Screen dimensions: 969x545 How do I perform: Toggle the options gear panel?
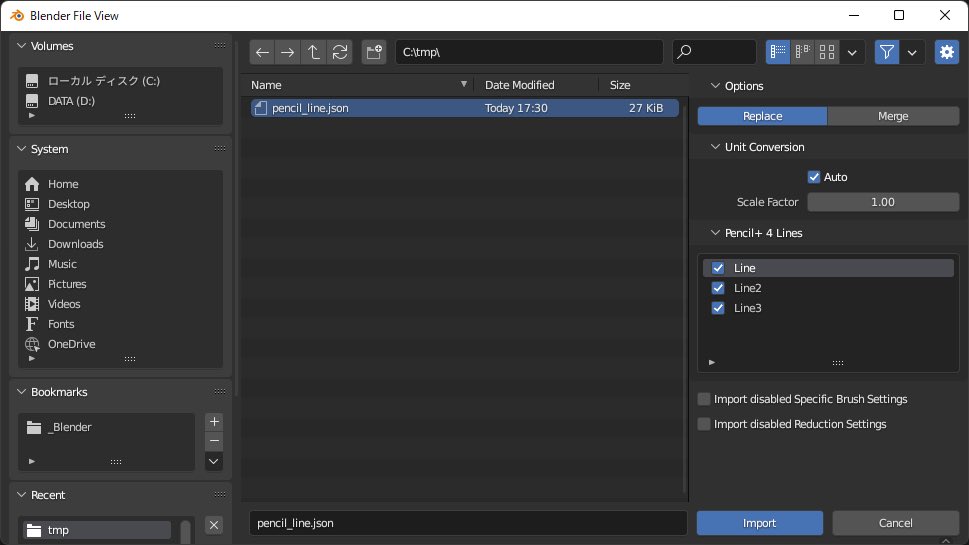[x=947, y=52]
